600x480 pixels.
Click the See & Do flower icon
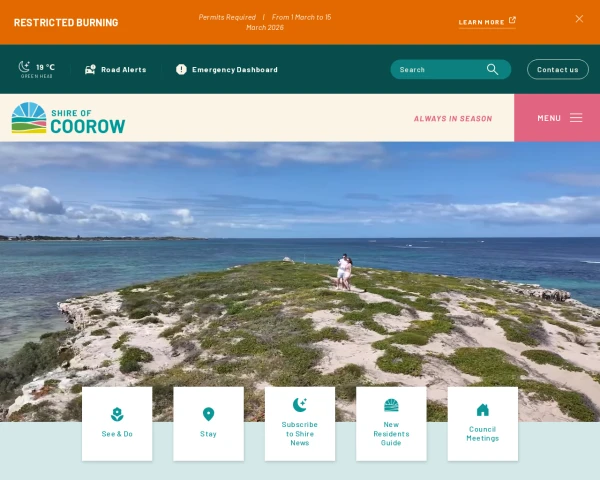pyautogui.click(x=117, y=415)
